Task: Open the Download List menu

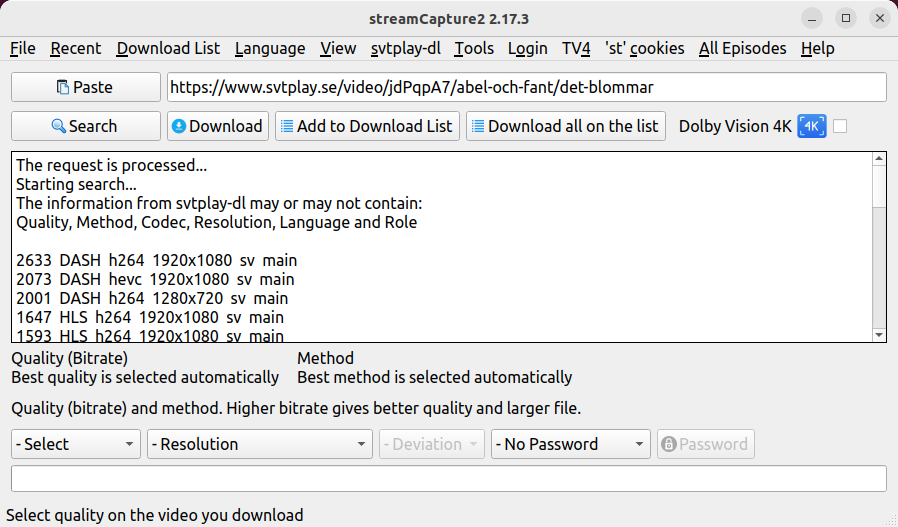Action: [168, 49]
